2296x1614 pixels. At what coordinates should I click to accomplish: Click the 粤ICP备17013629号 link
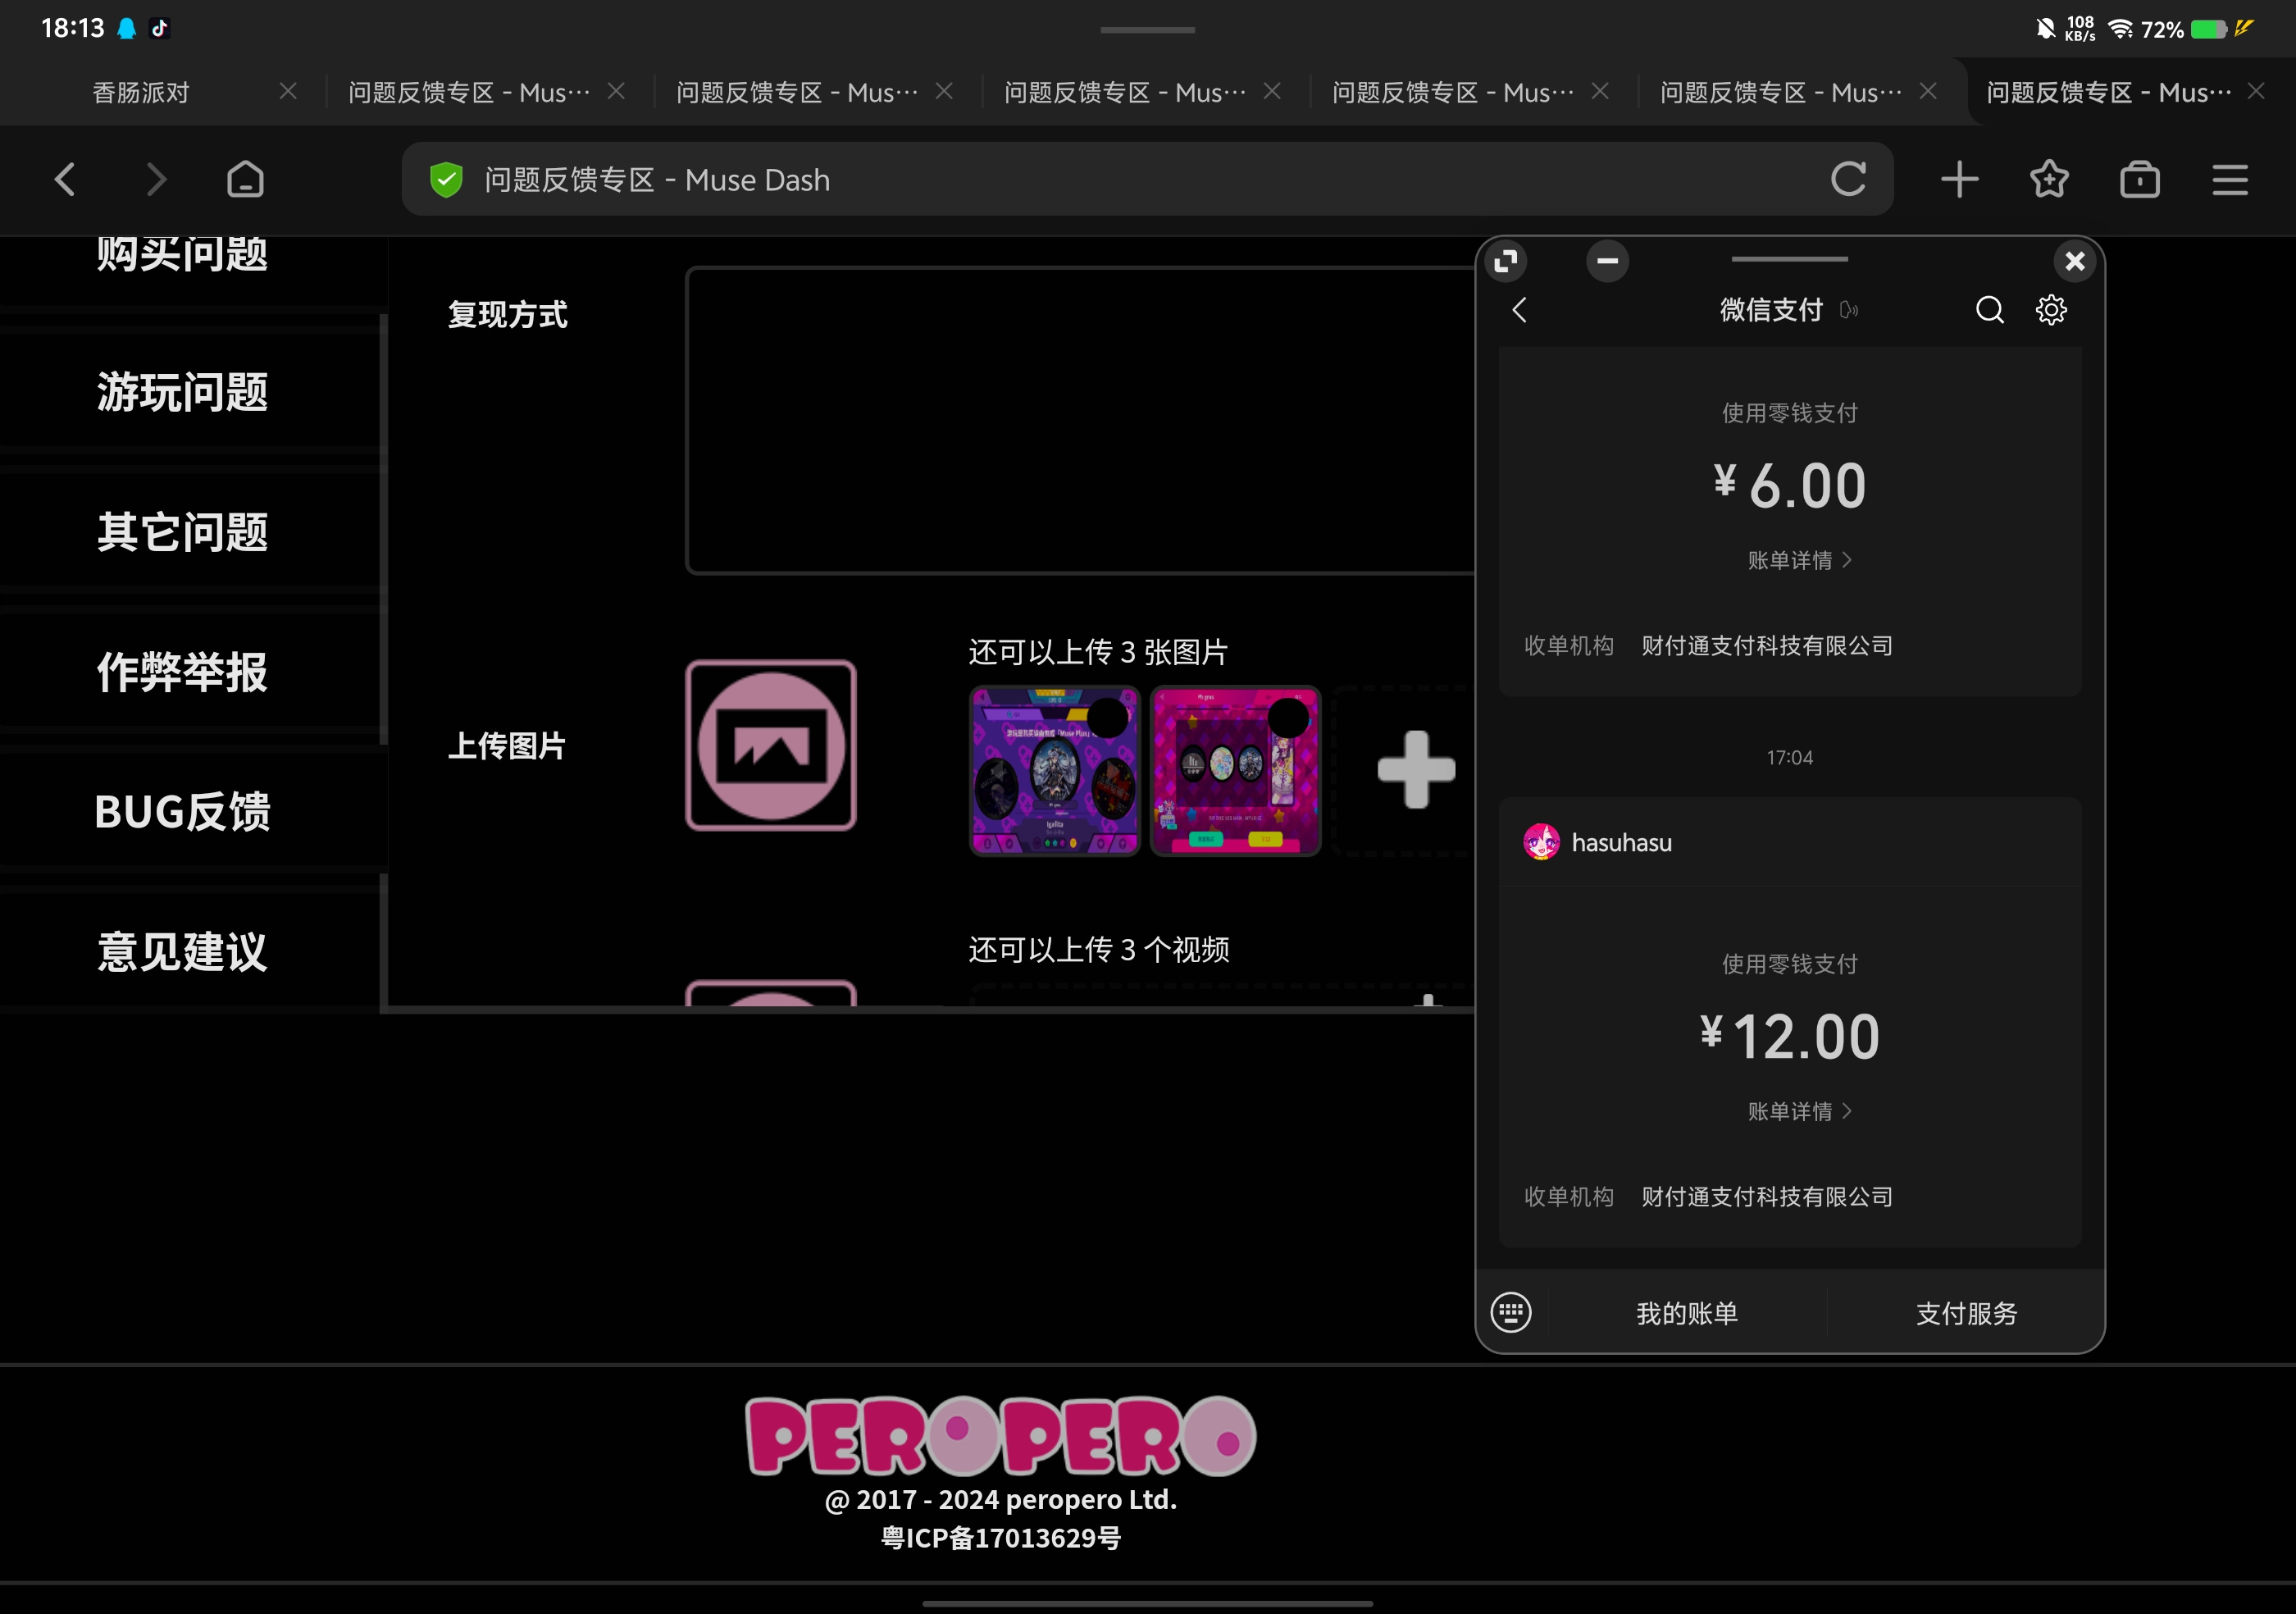pyautogui.click(x=1000, y=1538)
